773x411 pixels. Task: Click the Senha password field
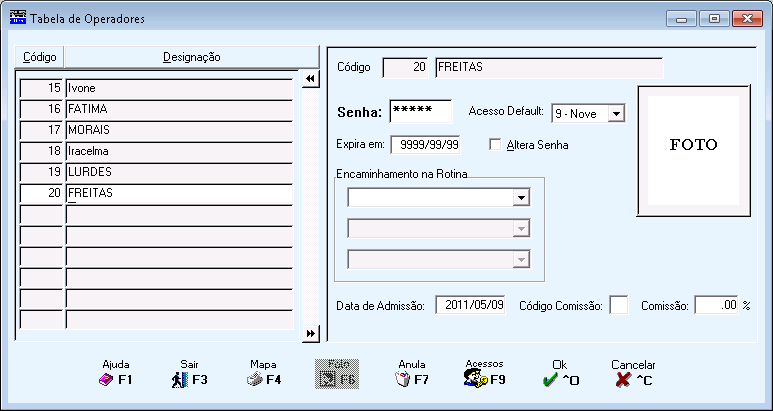click(421, 111)
